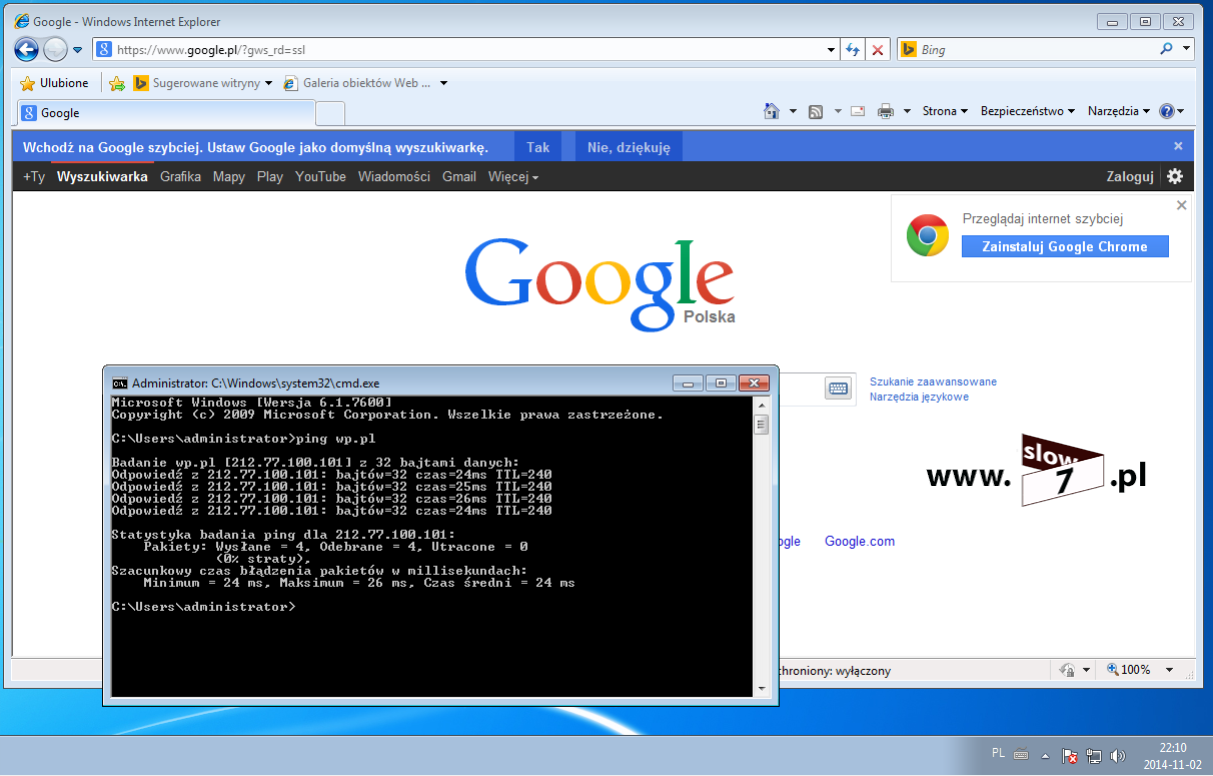The width and height of the screenshot is (1213, 776).
Task: Click the Chrome logo icon
Action: click(927, 236)
